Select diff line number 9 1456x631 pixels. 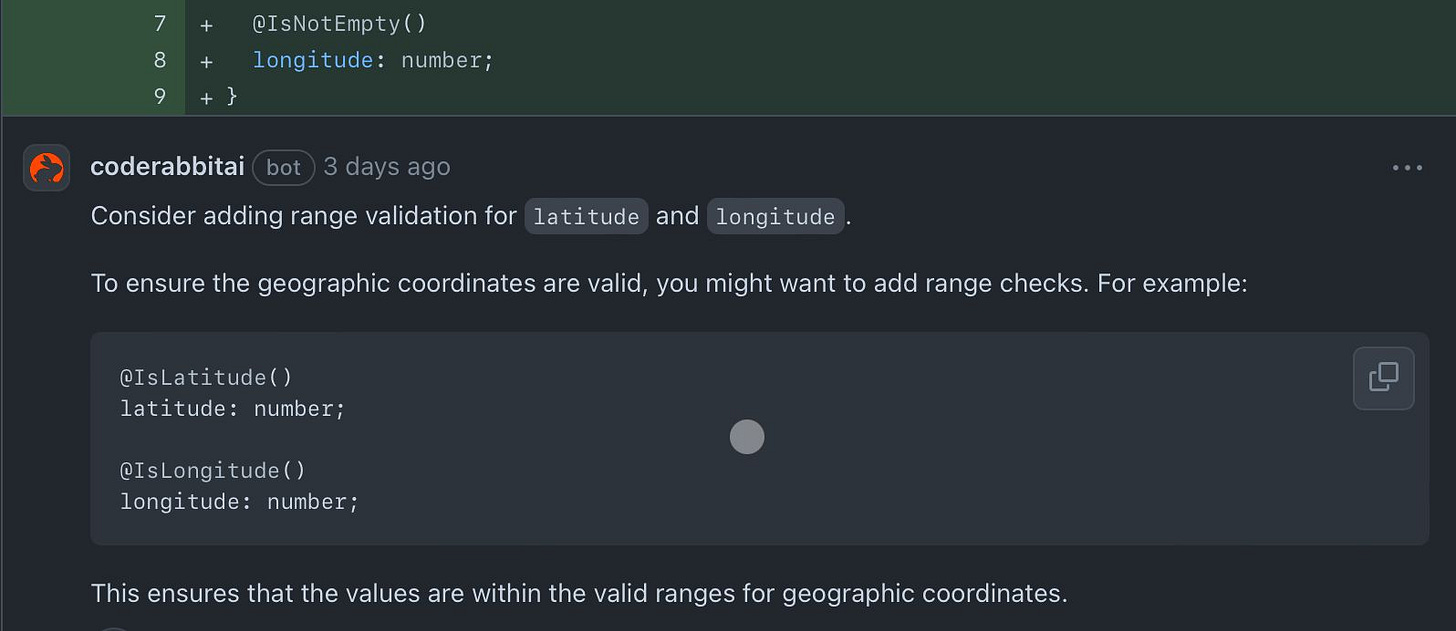[160, 97]
